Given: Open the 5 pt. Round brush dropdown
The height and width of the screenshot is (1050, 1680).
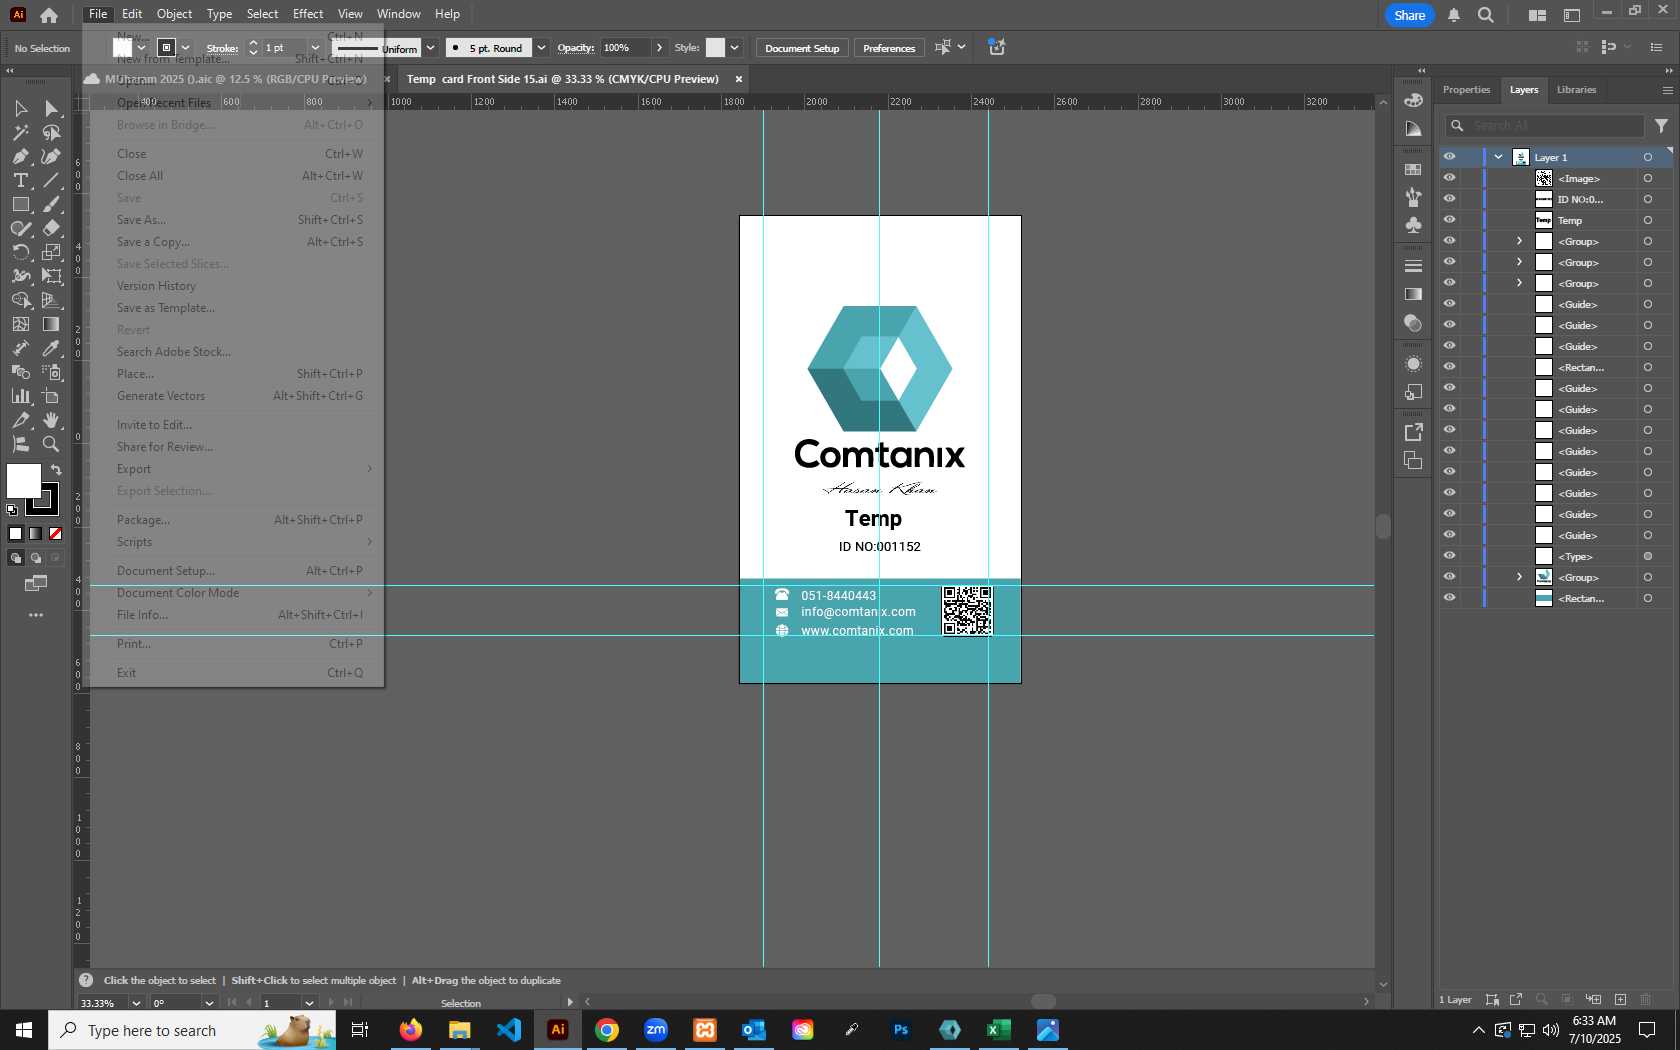Looking at the screenshot, I should pos(541,48).
